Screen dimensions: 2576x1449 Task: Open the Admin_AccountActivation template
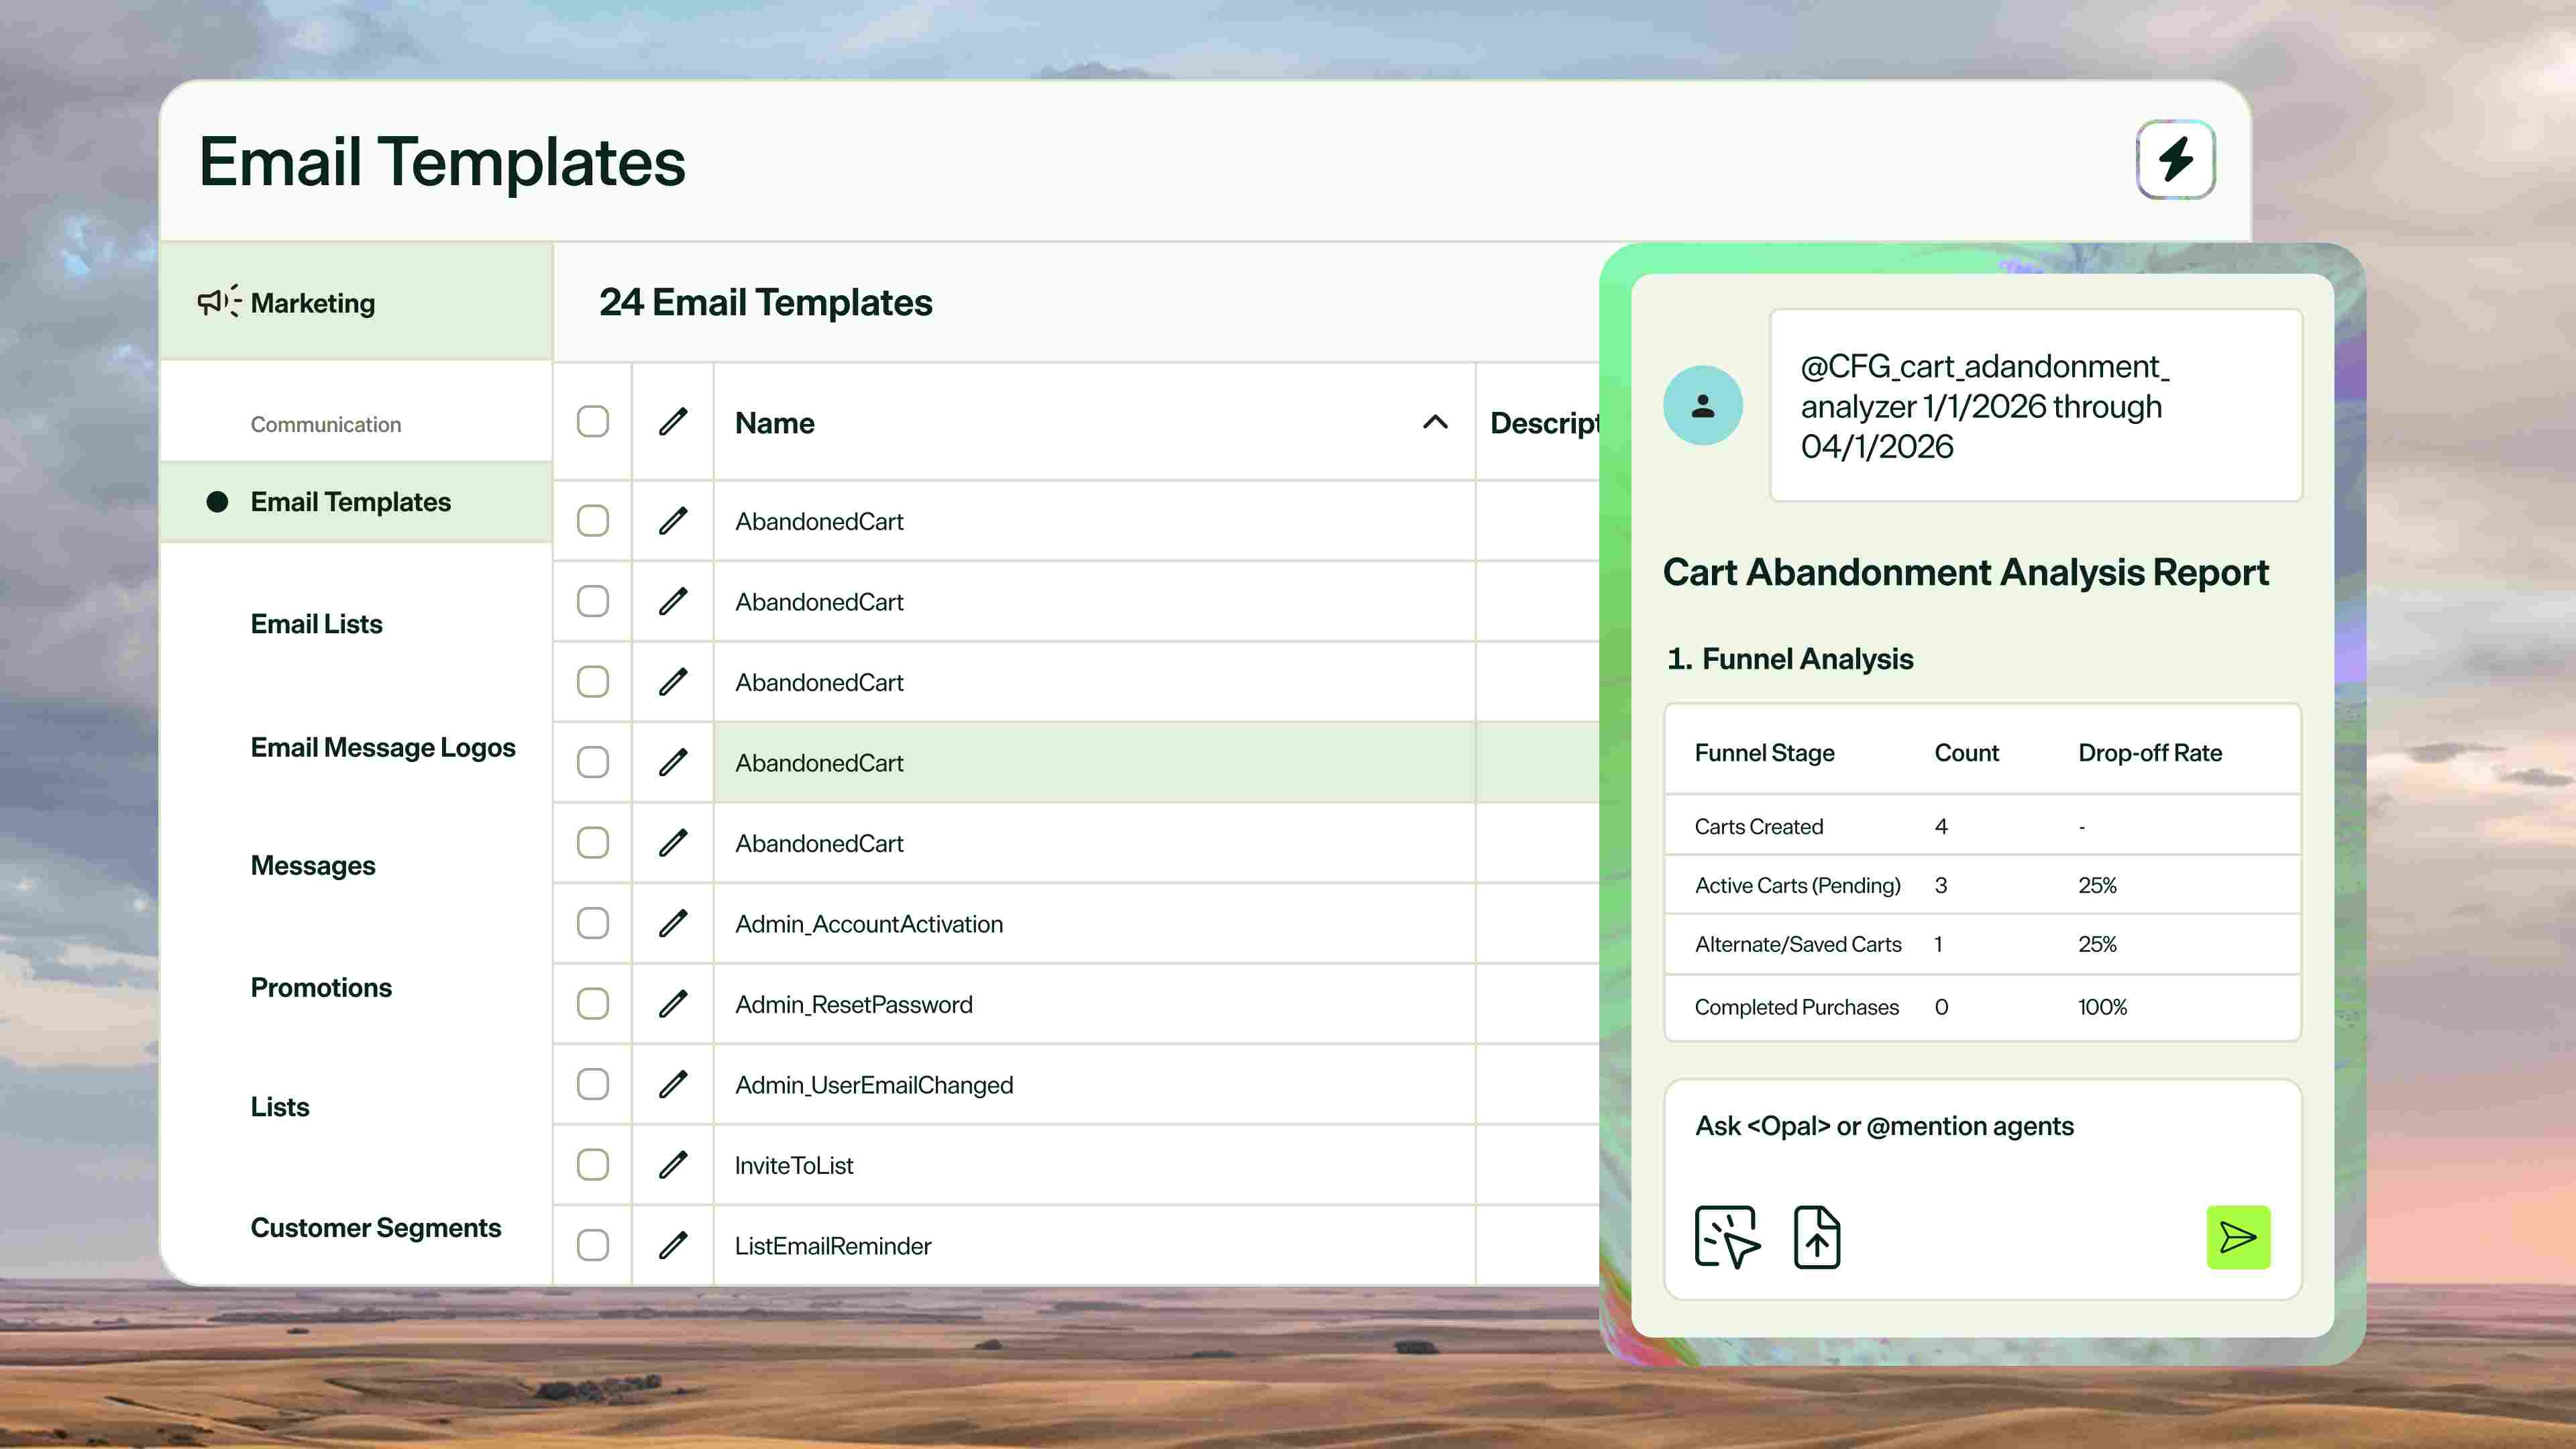869,924
